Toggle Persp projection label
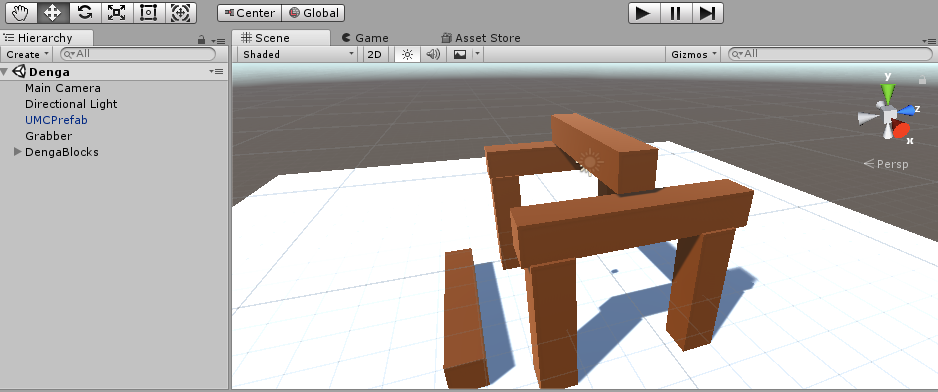 (x=886, y=163)
